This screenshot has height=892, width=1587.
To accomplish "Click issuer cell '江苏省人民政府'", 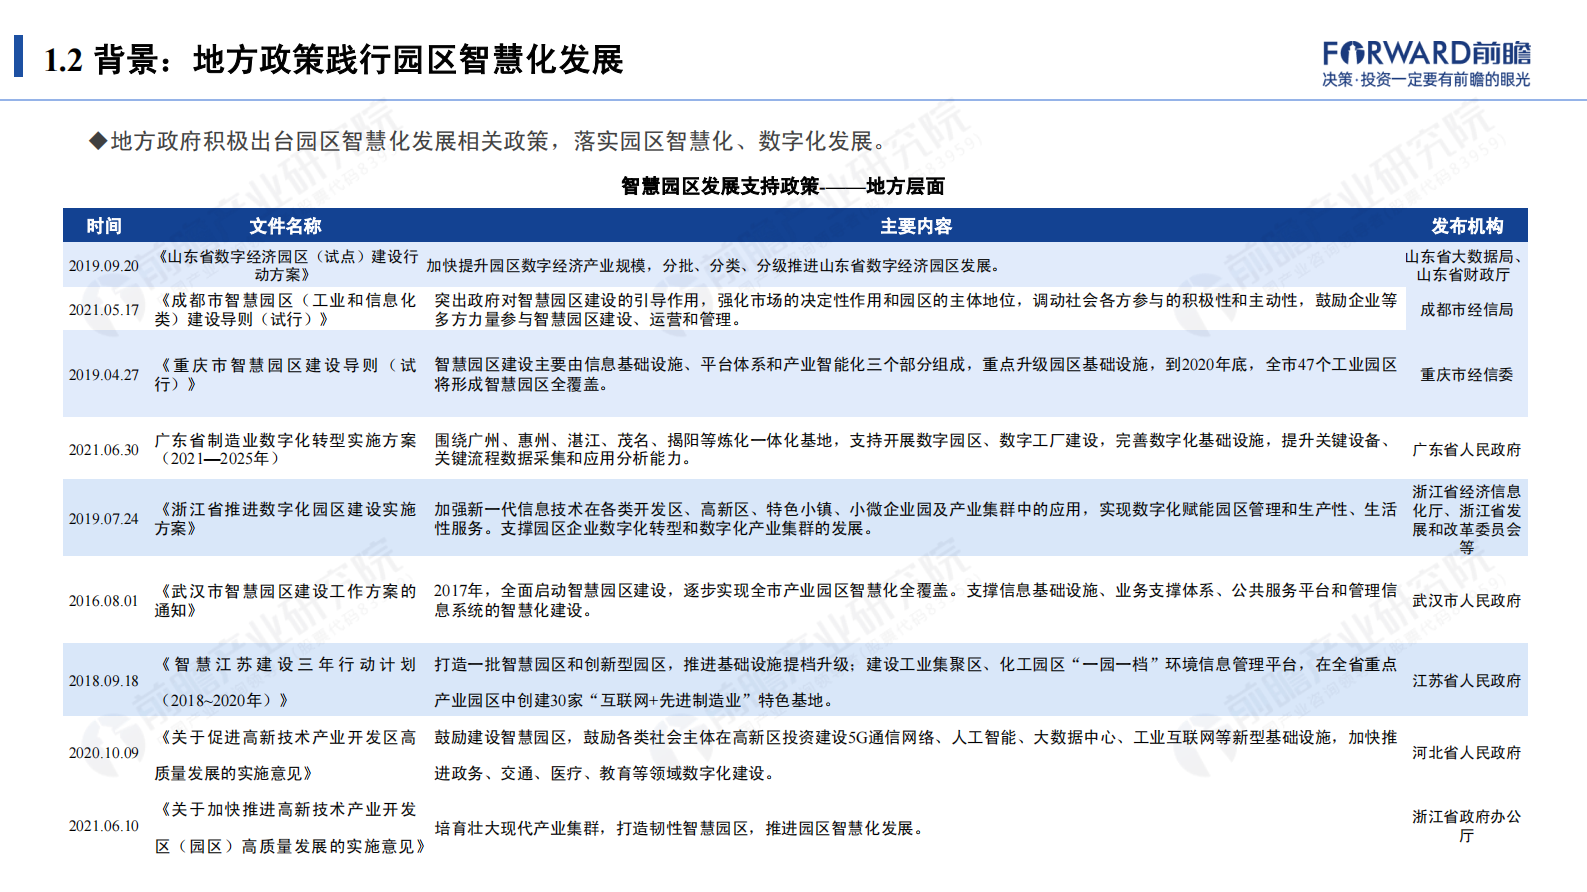I will point(1467,681).
